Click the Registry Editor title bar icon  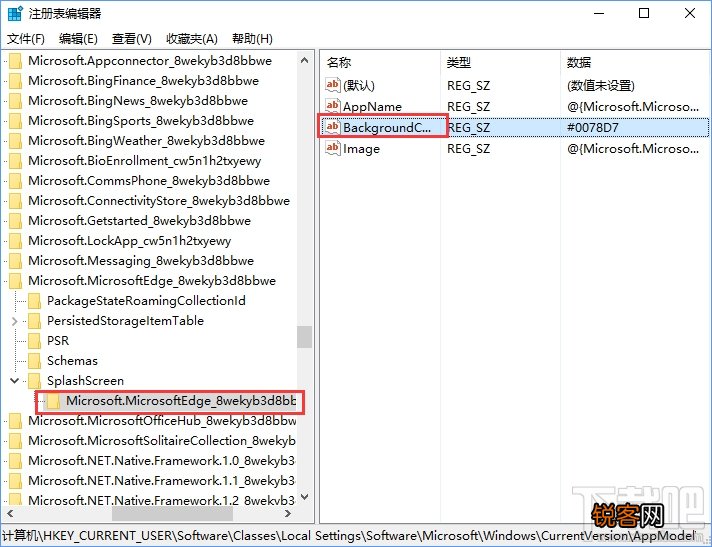(15, 13)
